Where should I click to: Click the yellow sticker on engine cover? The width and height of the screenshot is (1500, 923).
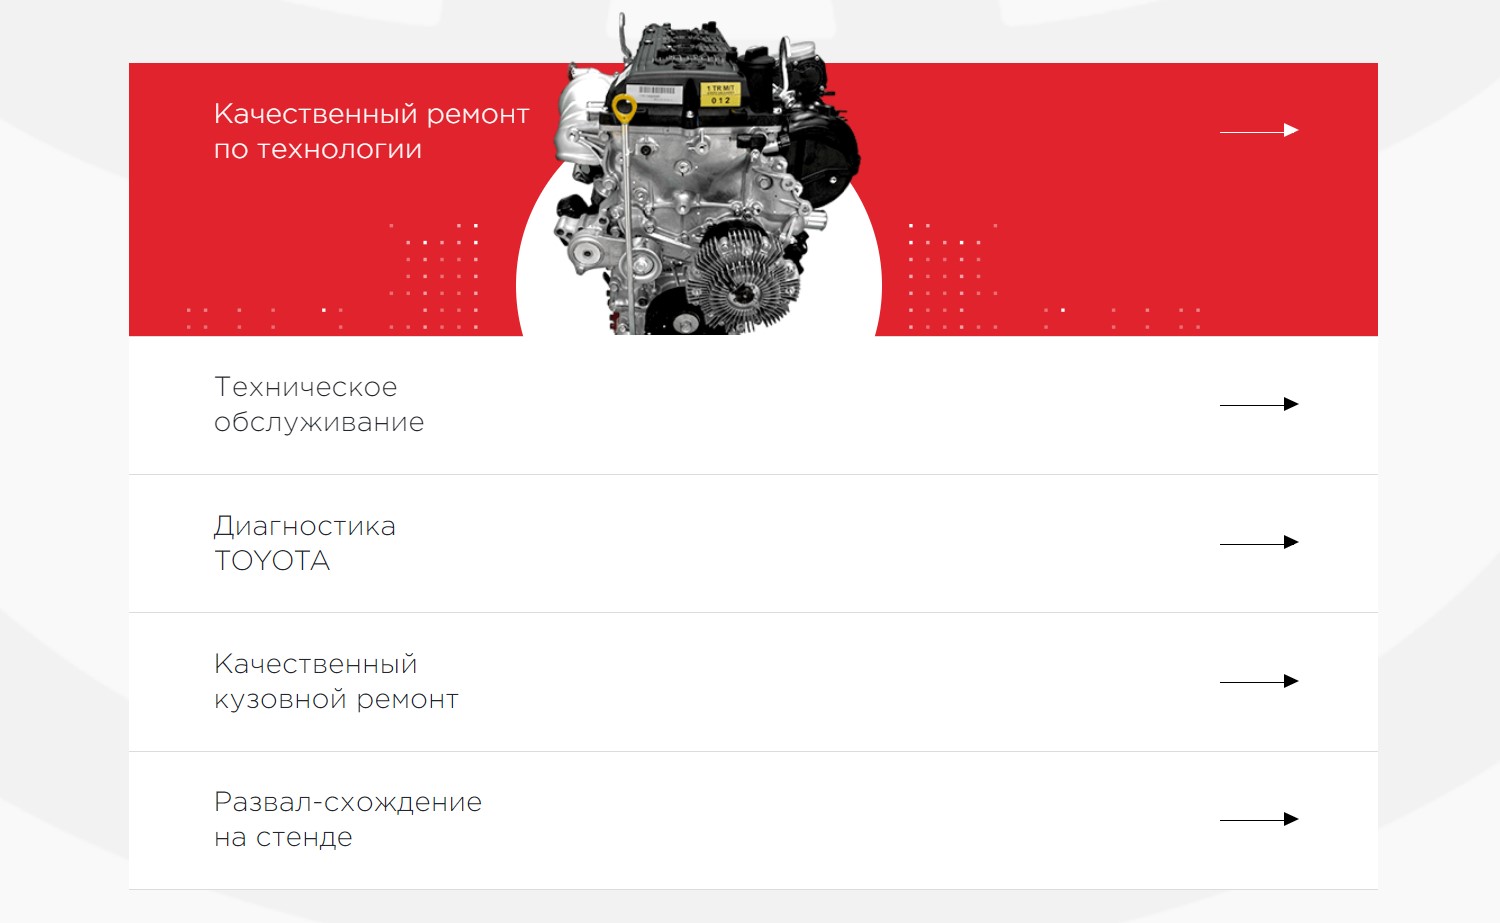(720, 94)
